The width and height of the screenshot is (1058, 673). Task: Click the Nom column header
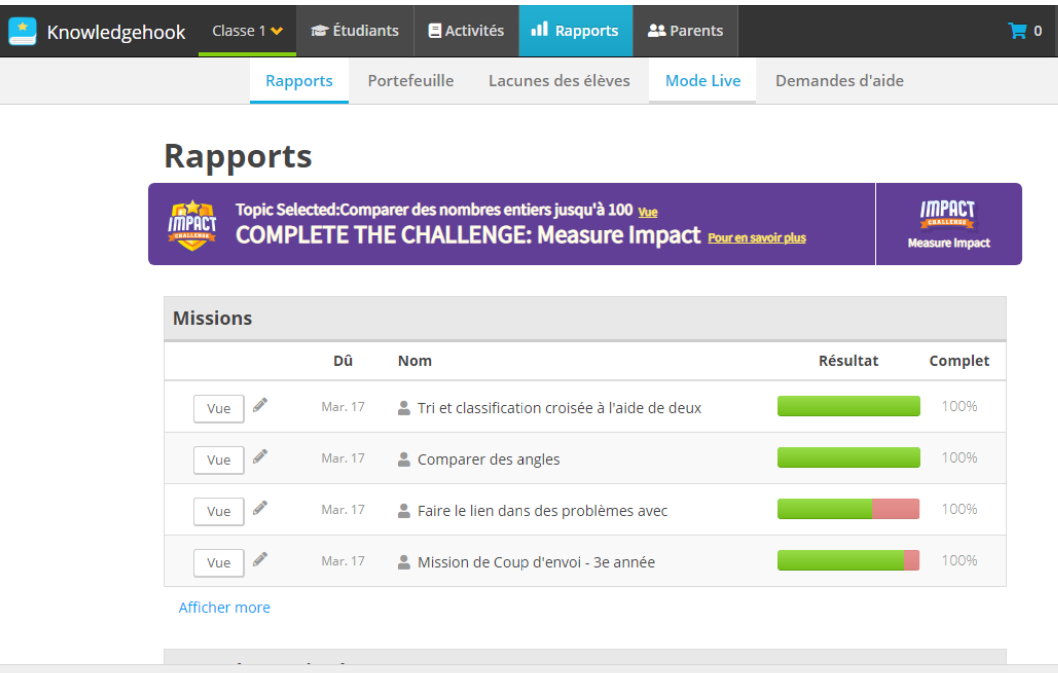(x=414, y=361)
